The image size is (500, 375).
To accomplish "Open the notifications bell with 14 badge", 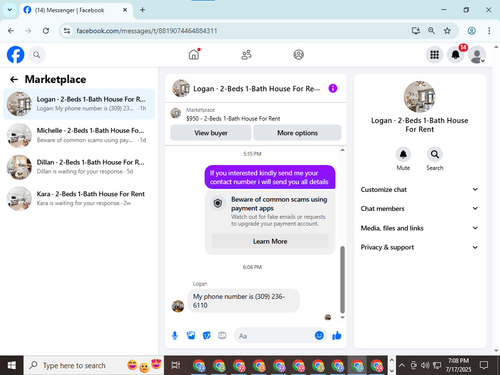I will (x=456, y=55).
